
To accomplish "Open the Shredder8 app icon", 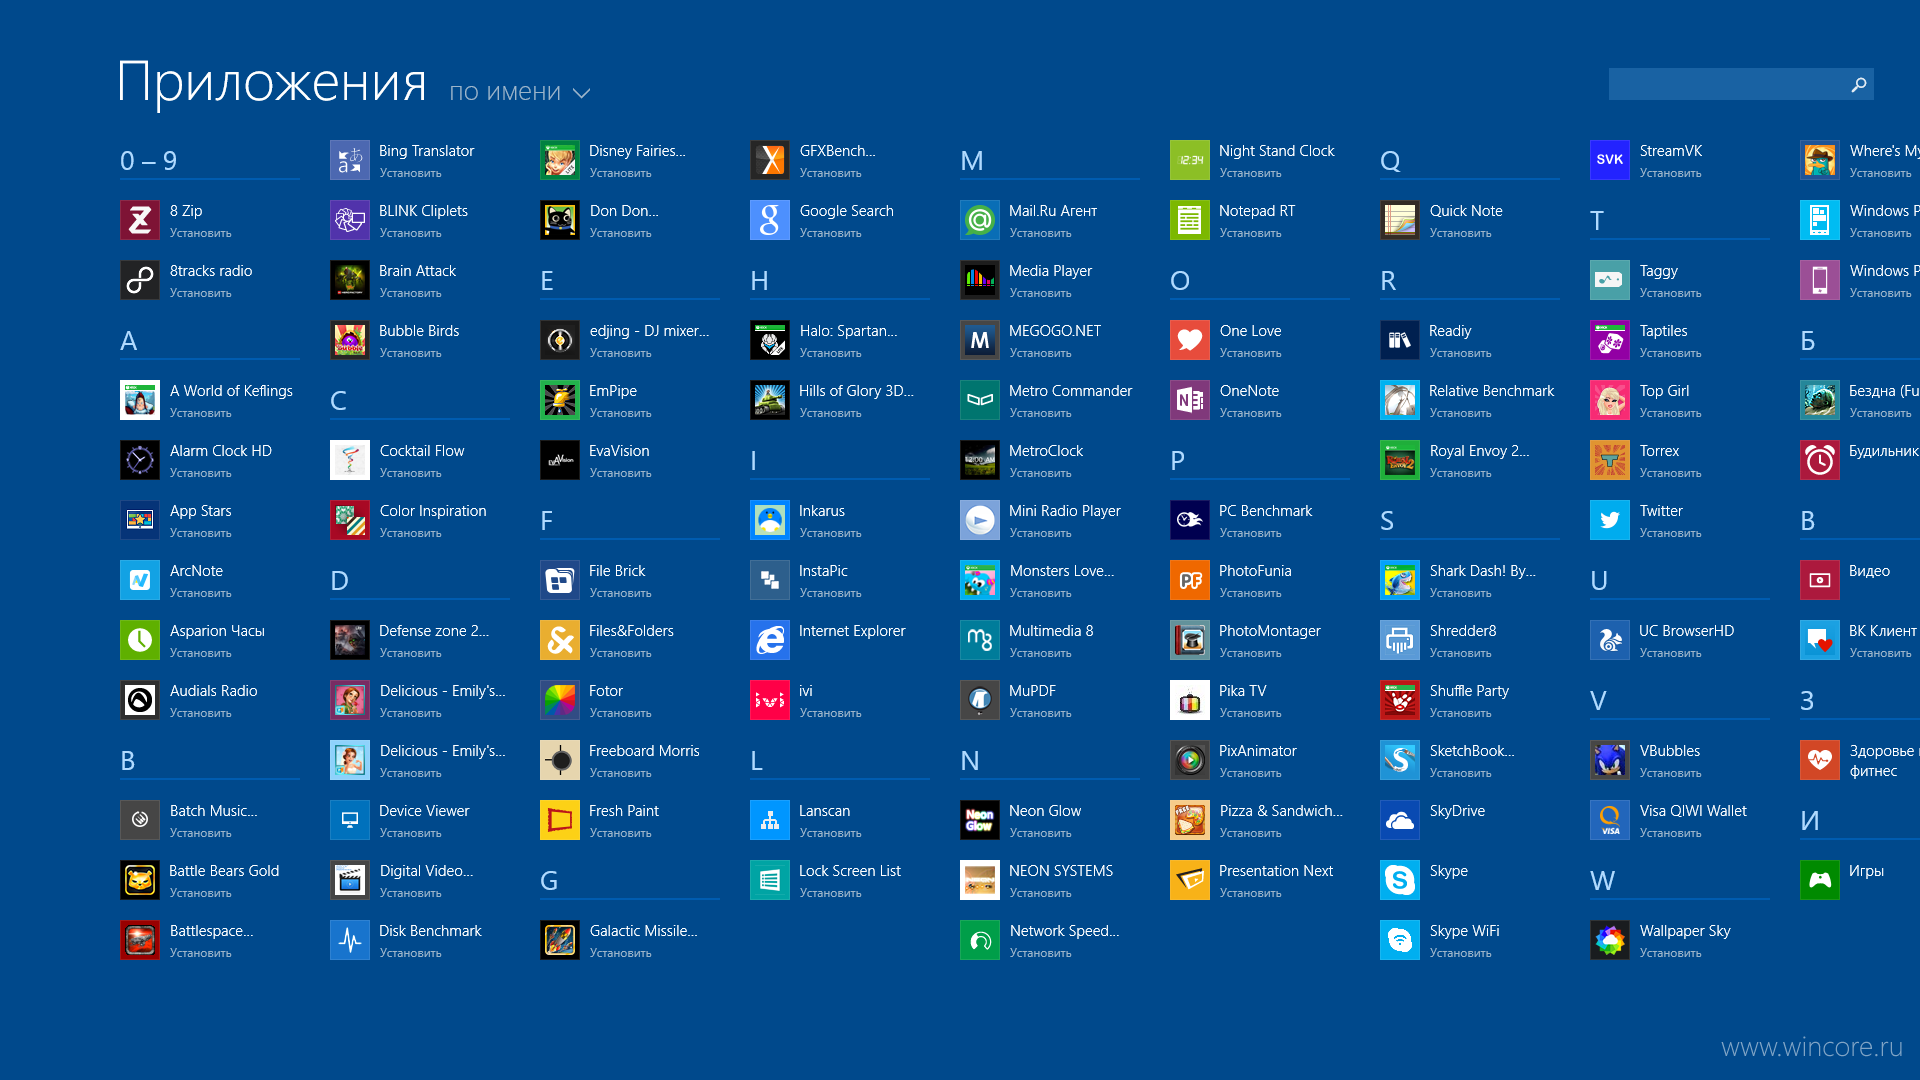I will pyautogui.click(x=1400, y=640).
